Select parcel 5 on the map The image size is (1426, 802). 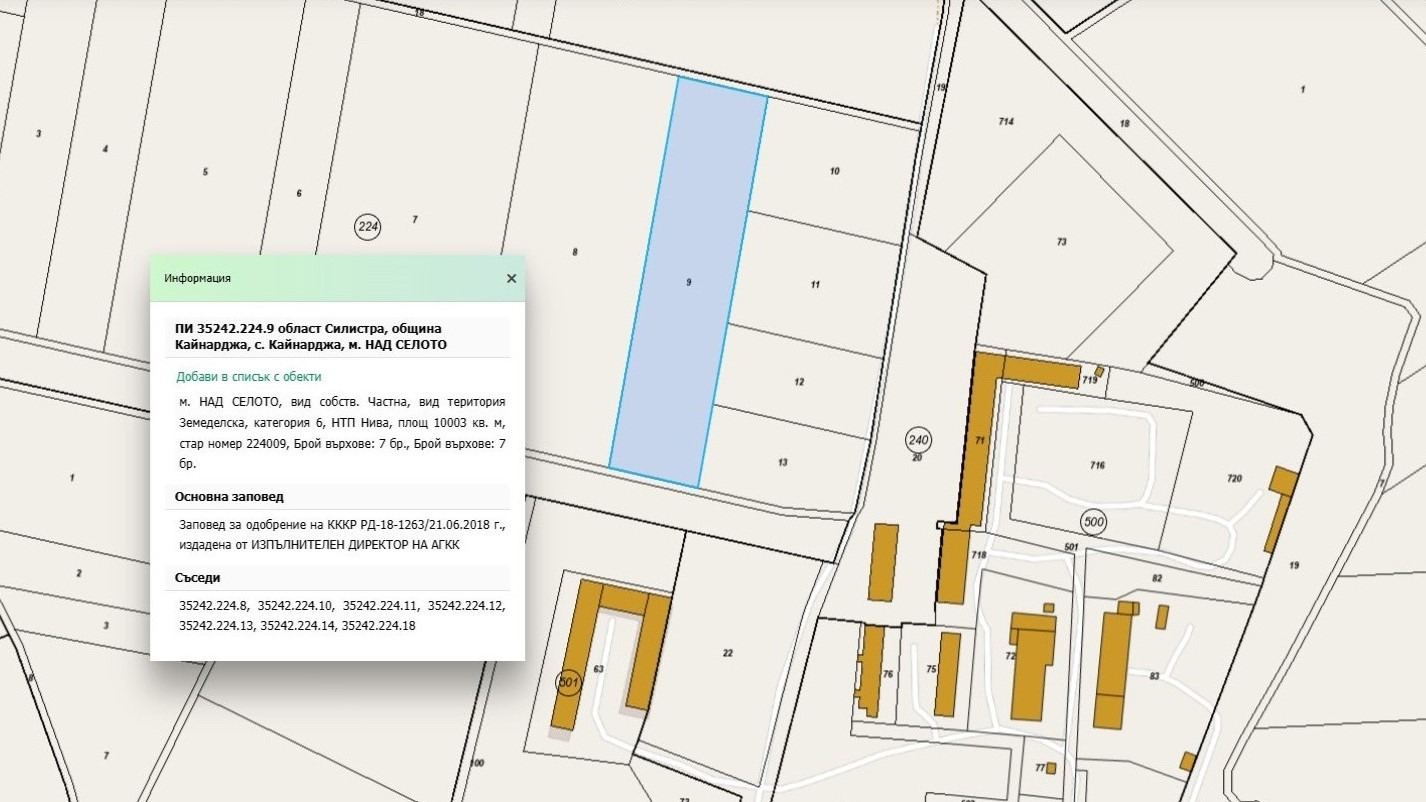coord(205,172)
